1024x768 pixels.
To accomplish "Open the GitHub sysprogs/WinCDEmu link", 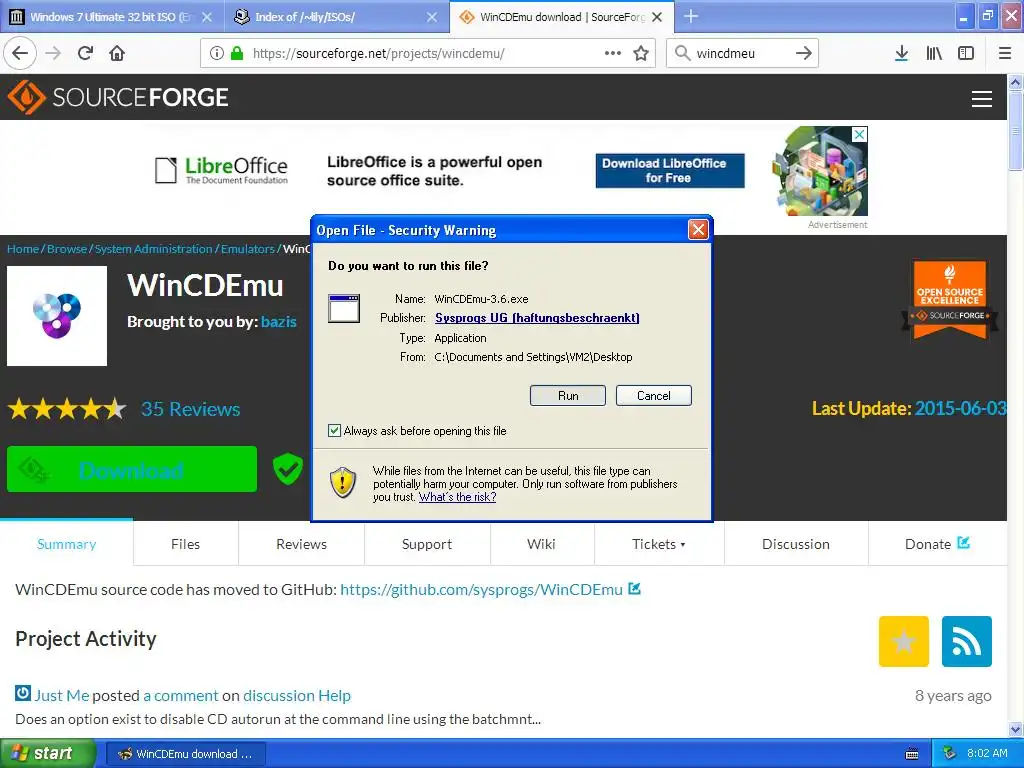I will pyautogui.click(x=481, y=589).
